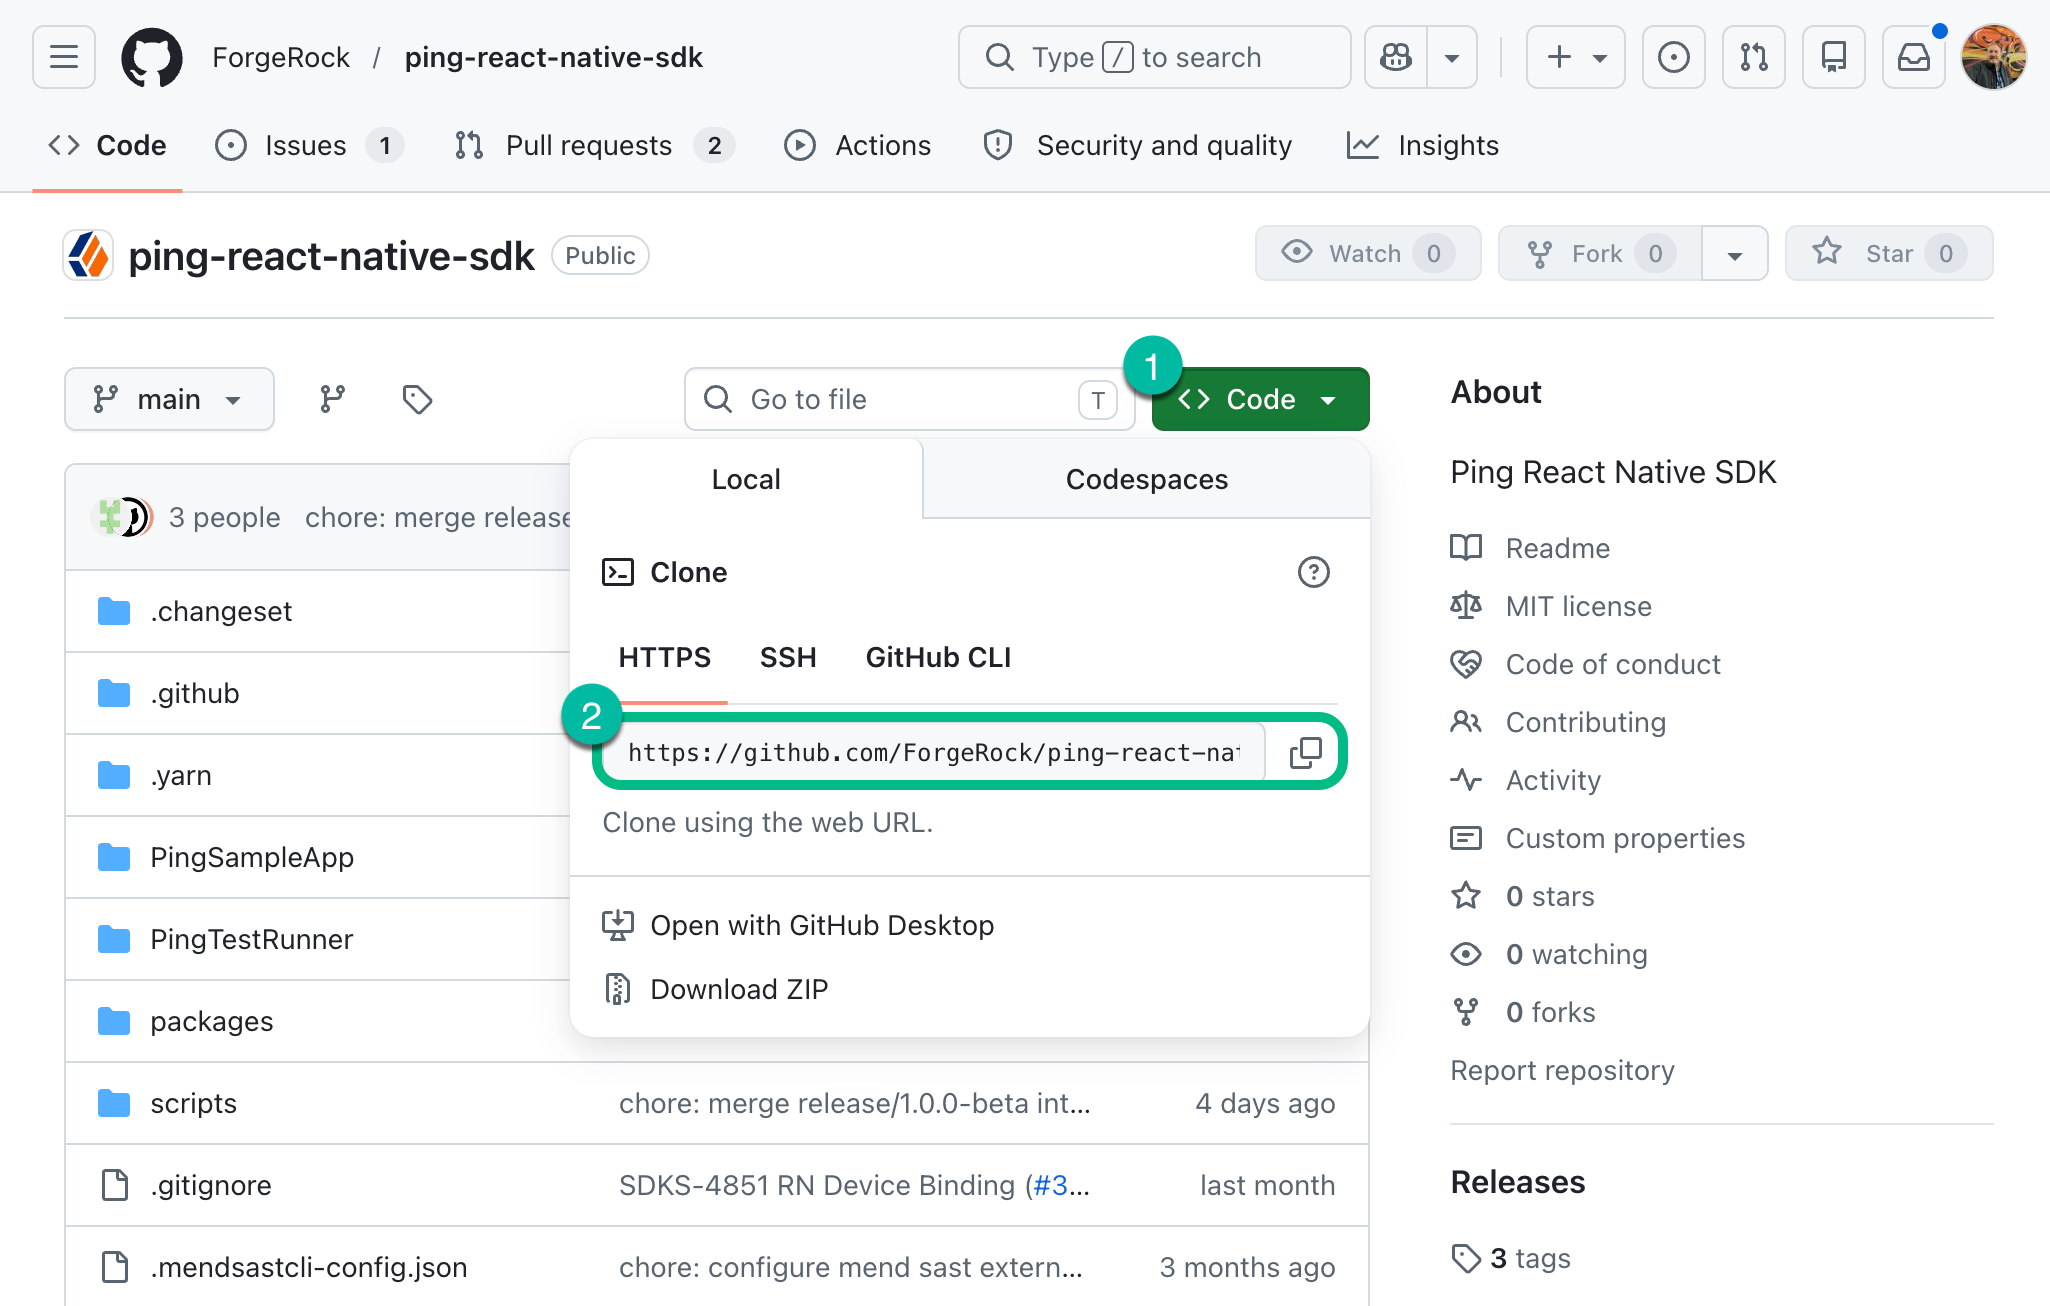Open .mendsastcli-config.json file
The height and width of the screenshot is (1306, 2050).
click(x=309, y=1267)
